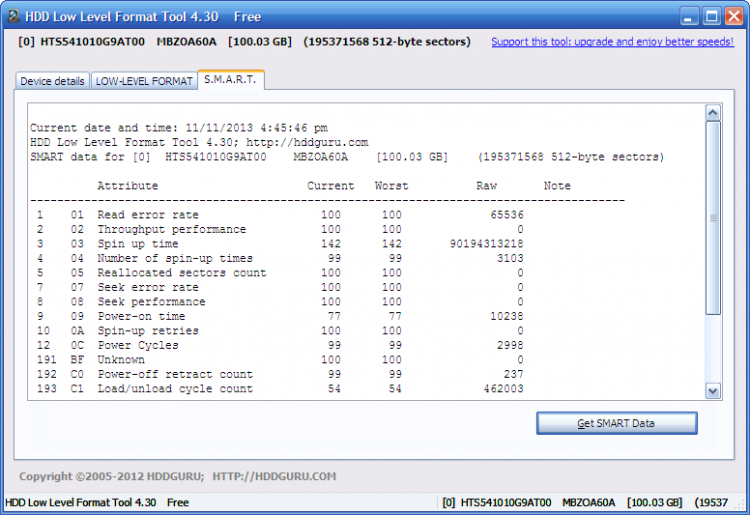Viewport: 750px width, 515px height.
Task: Click the raw value 90194313218
Action: pyautogui.click(x=486, y=243)
